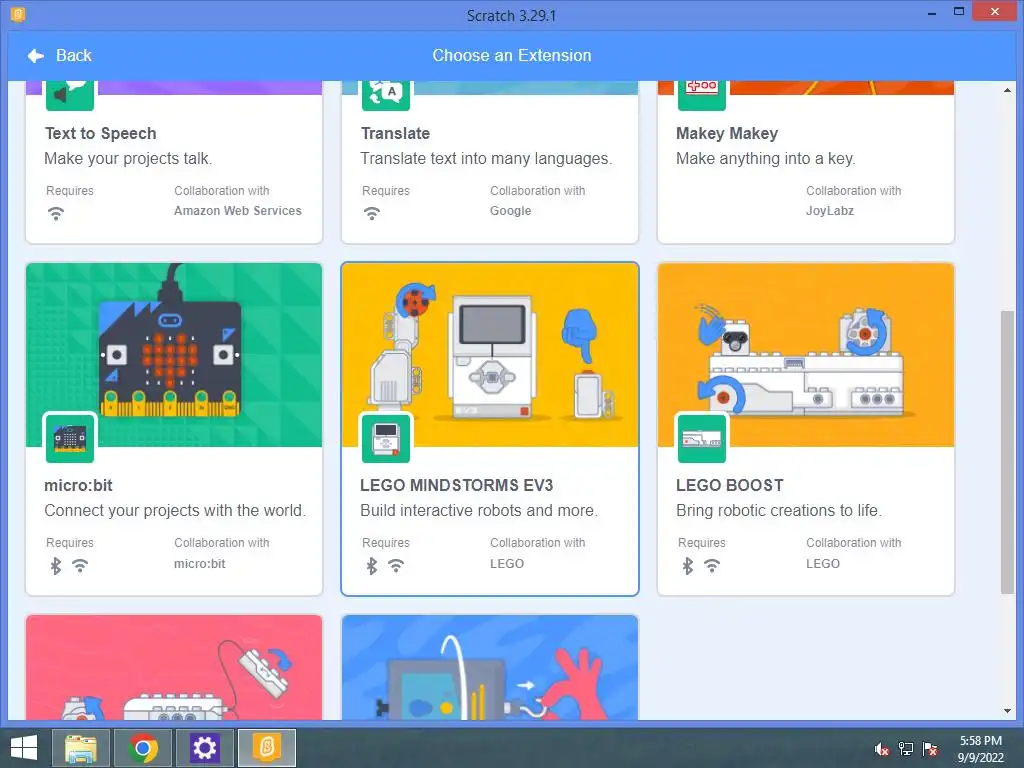The image size is (1024, 768).
Task: Click the 'Google' collaboration text
Action: (511, 211)
